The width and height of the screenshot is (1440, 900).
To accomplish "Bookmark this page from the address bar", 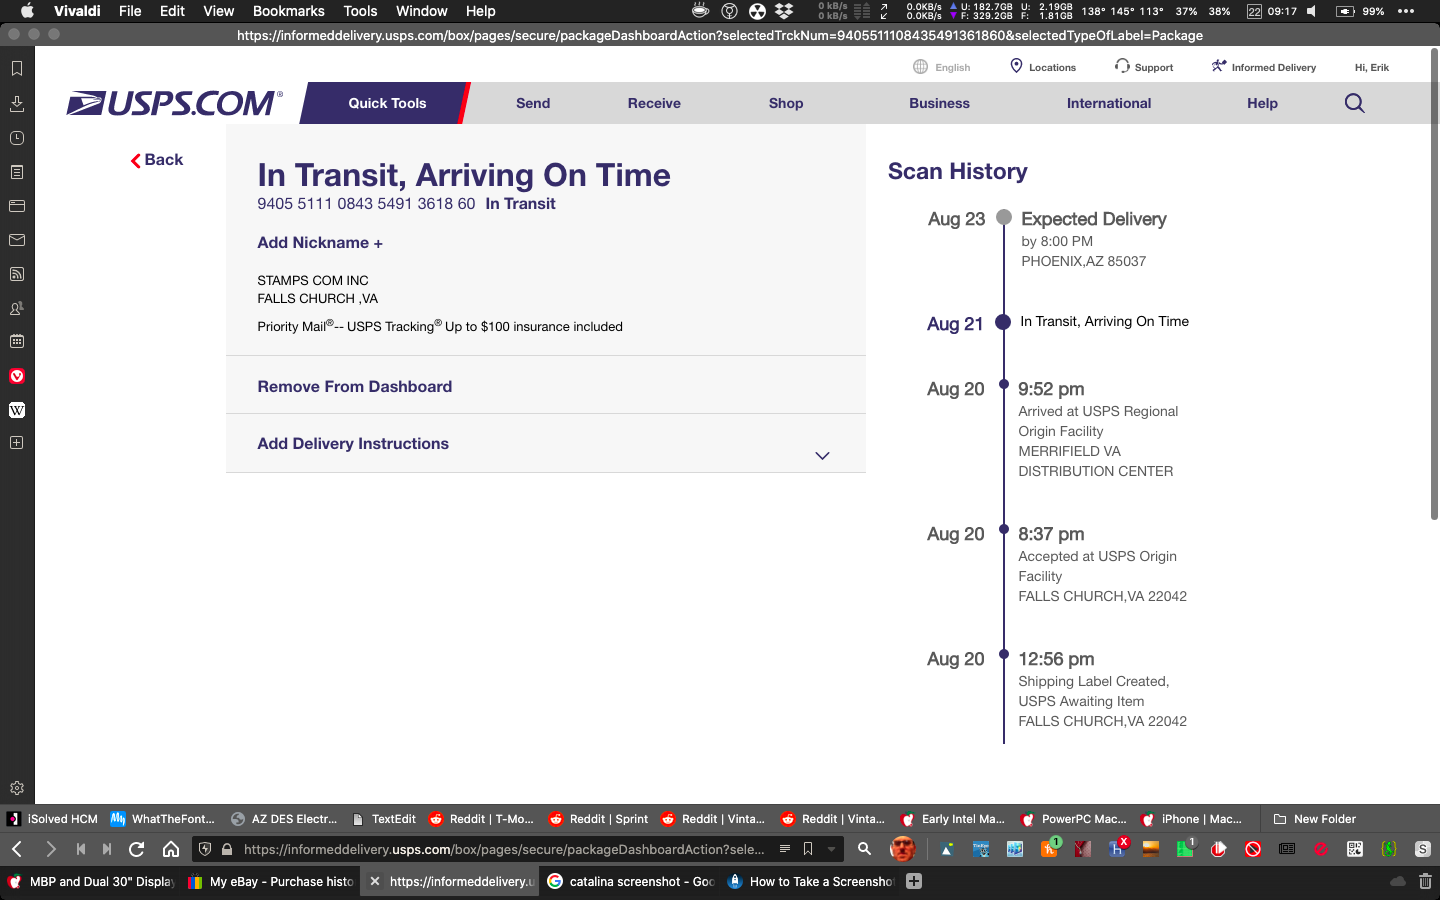I will tap(808, 849).
